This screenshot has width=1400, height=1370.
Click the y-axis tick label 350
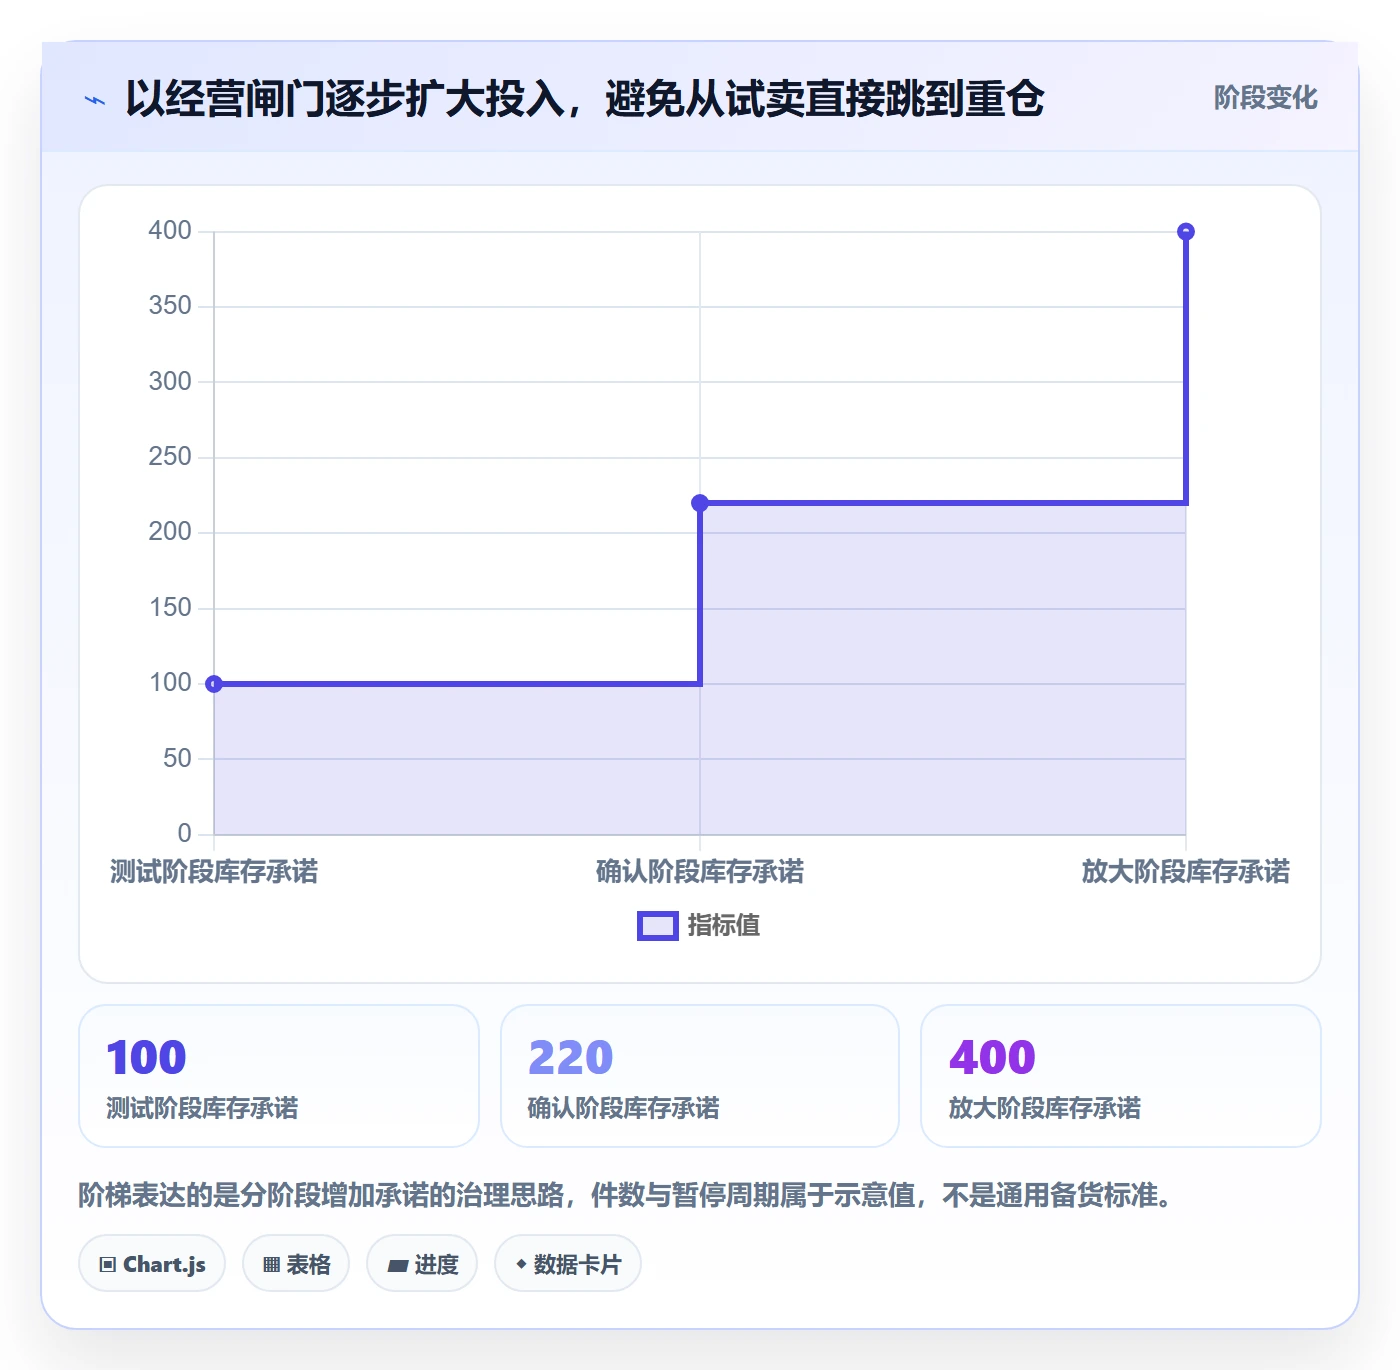(170, 306)
